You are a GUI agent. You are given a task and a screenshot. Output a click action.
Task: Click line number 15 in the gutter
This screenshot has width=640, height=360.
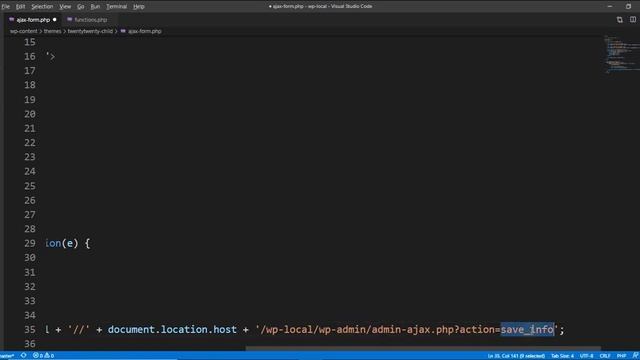(30, 42)
